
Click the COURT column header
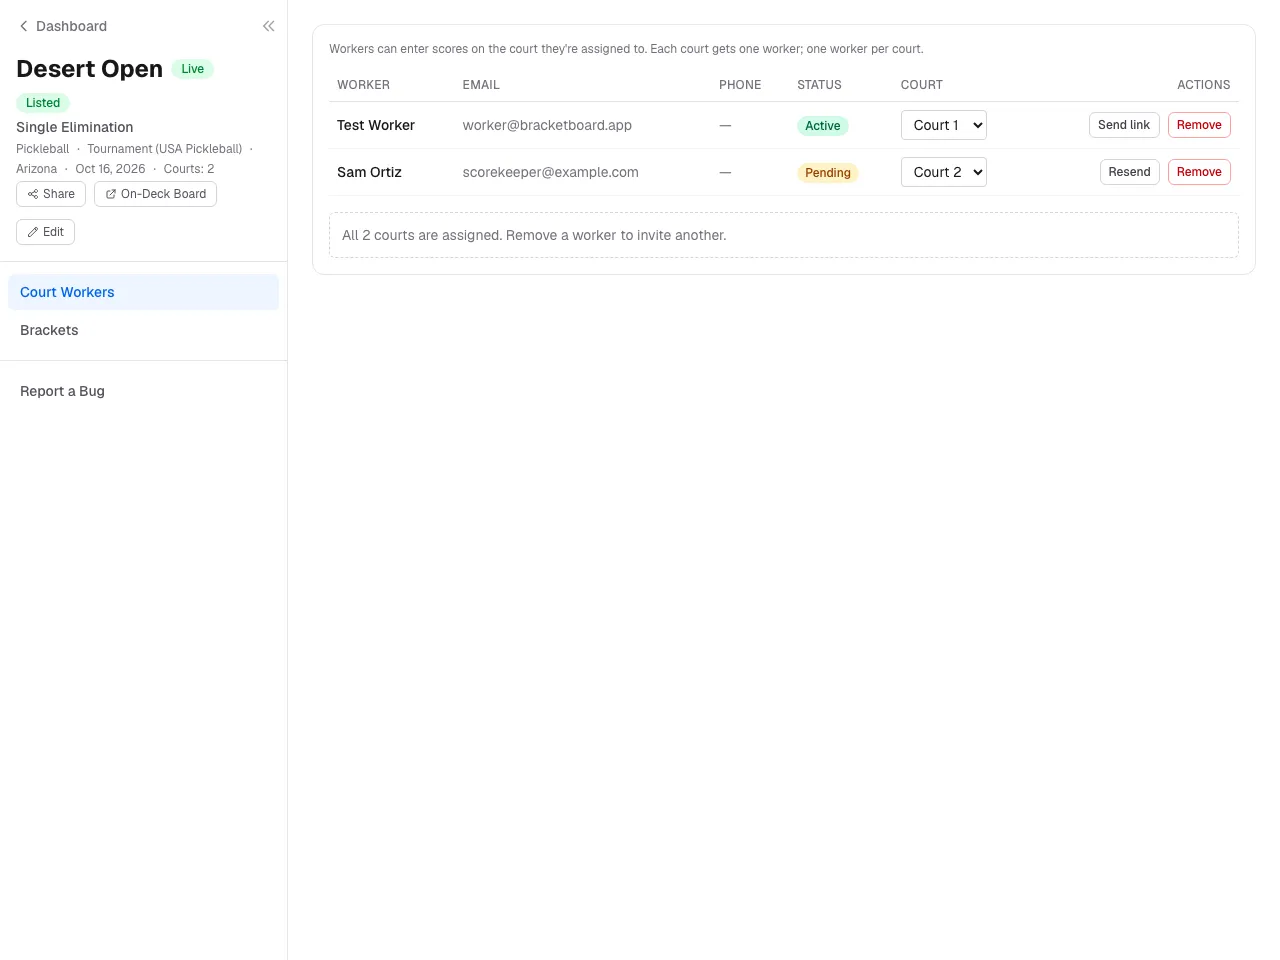point(922,85)
